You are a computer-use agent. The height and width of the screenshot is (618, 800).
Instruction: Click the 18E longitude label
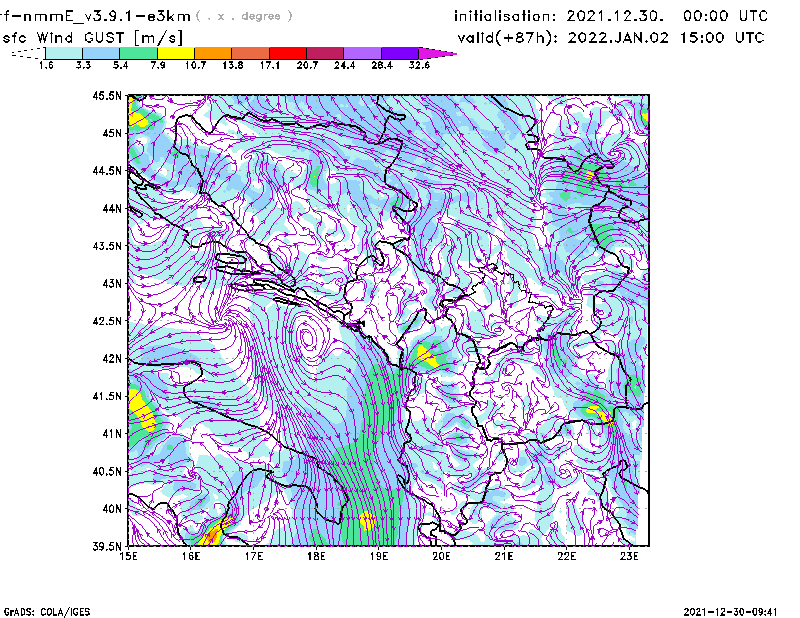coord(316,556)
